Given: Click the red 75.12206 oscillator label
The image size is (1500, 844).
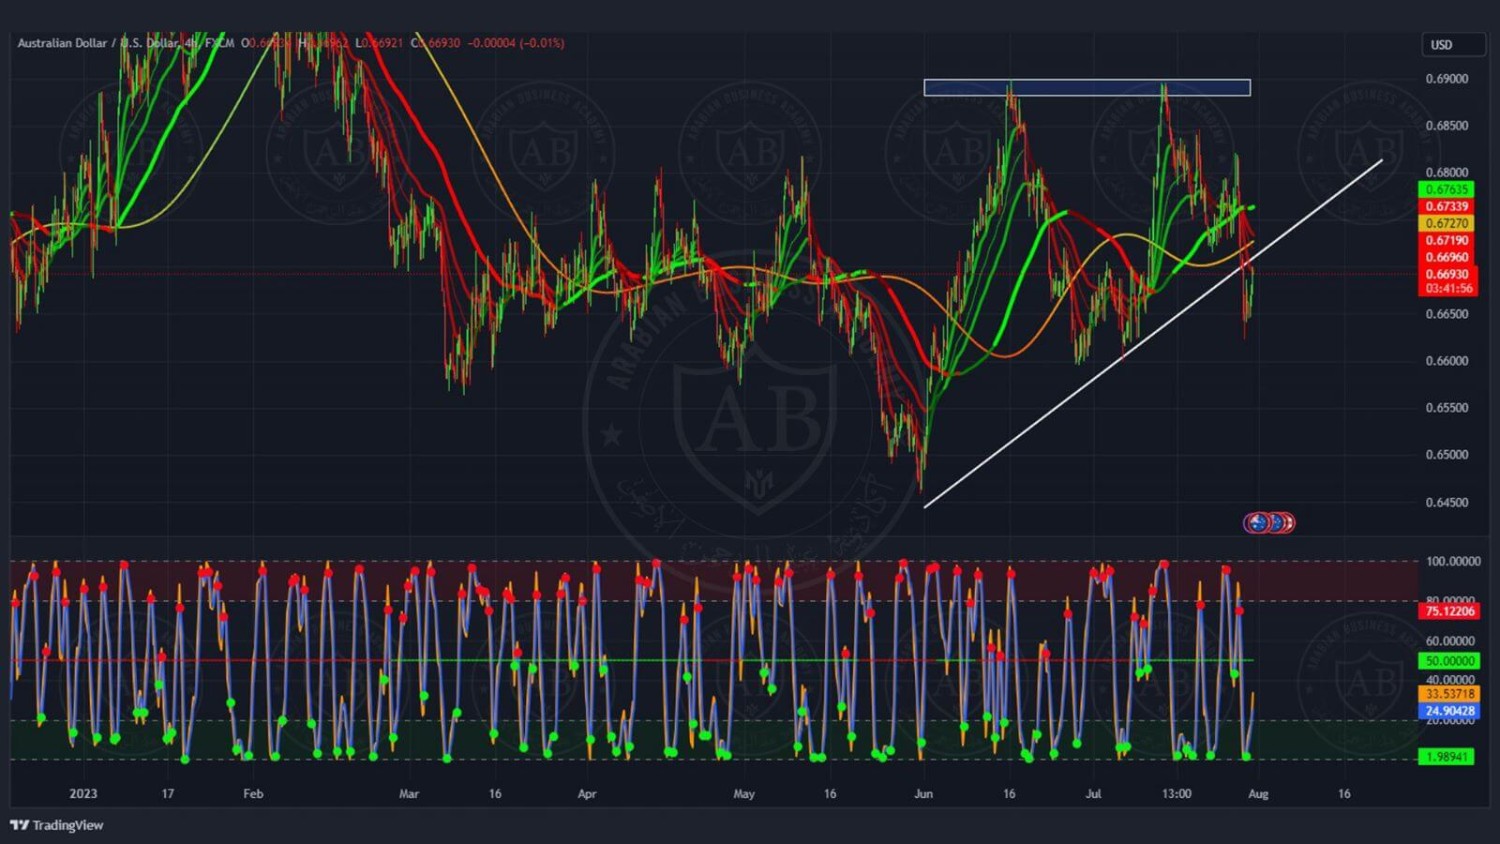Looking at the screenshot, I should 1449,611.
